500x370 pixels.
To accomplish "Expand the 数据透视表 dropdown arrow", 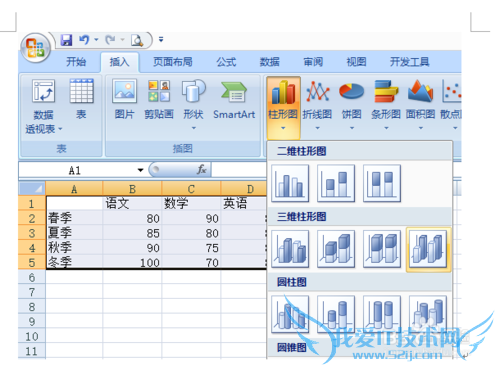I will pyautogui.click(x=60, y=129).
